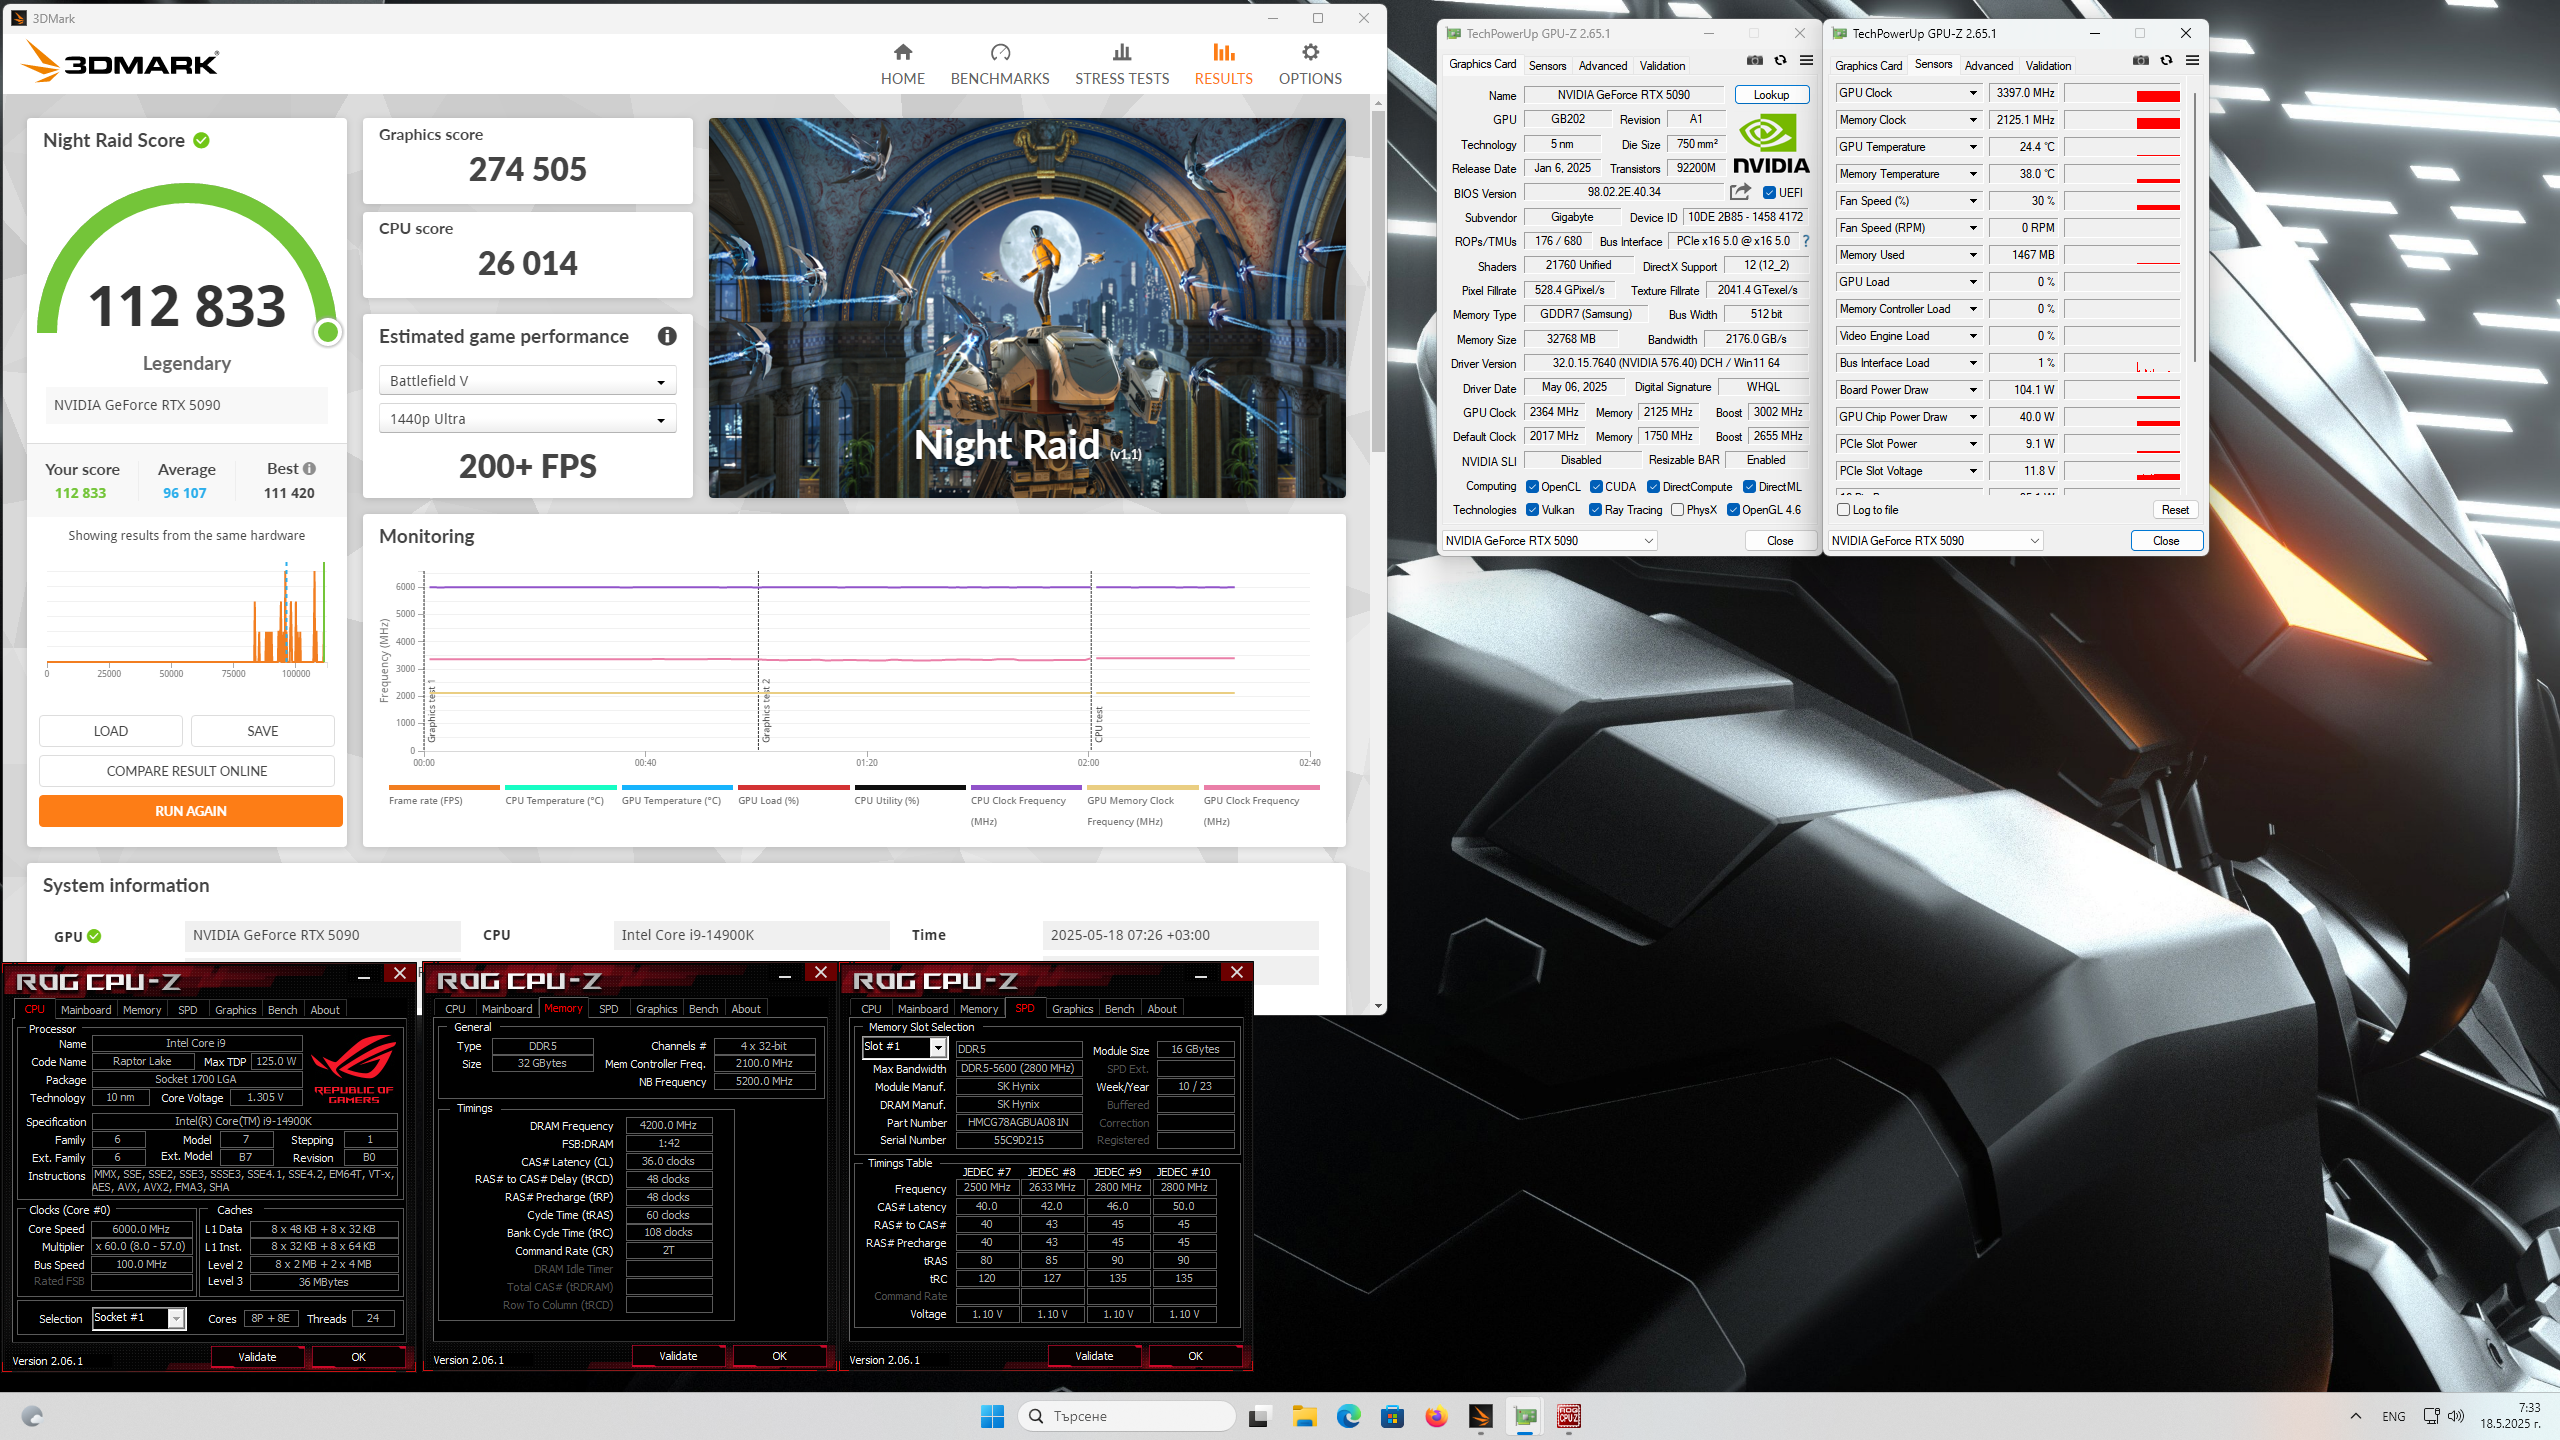The height and width of the screenshot is (1440, 2560).
Task: Click the GPU-Z Sensors list scrollbar
Action: tap(2194, 226)
